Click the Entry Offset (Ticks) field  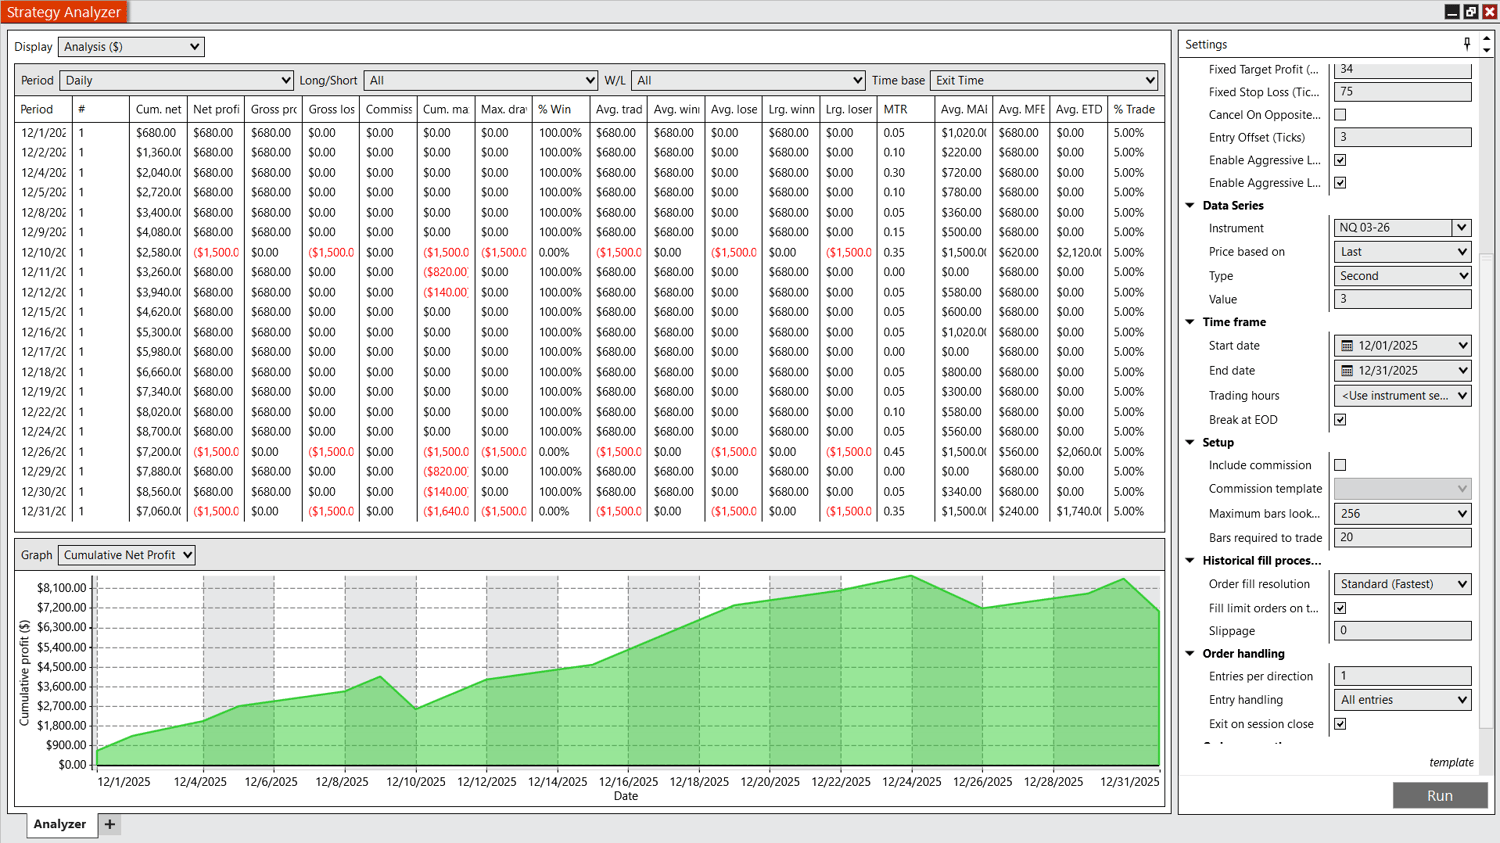1402,137
